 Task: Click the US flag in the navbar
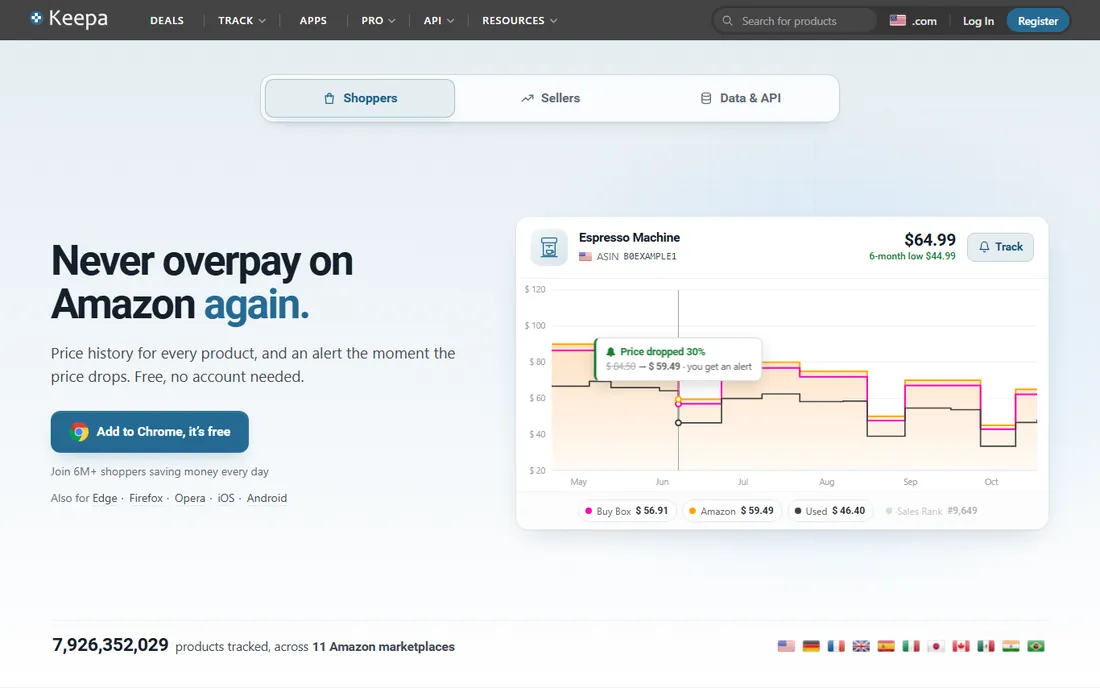click(x=897, y=20)
